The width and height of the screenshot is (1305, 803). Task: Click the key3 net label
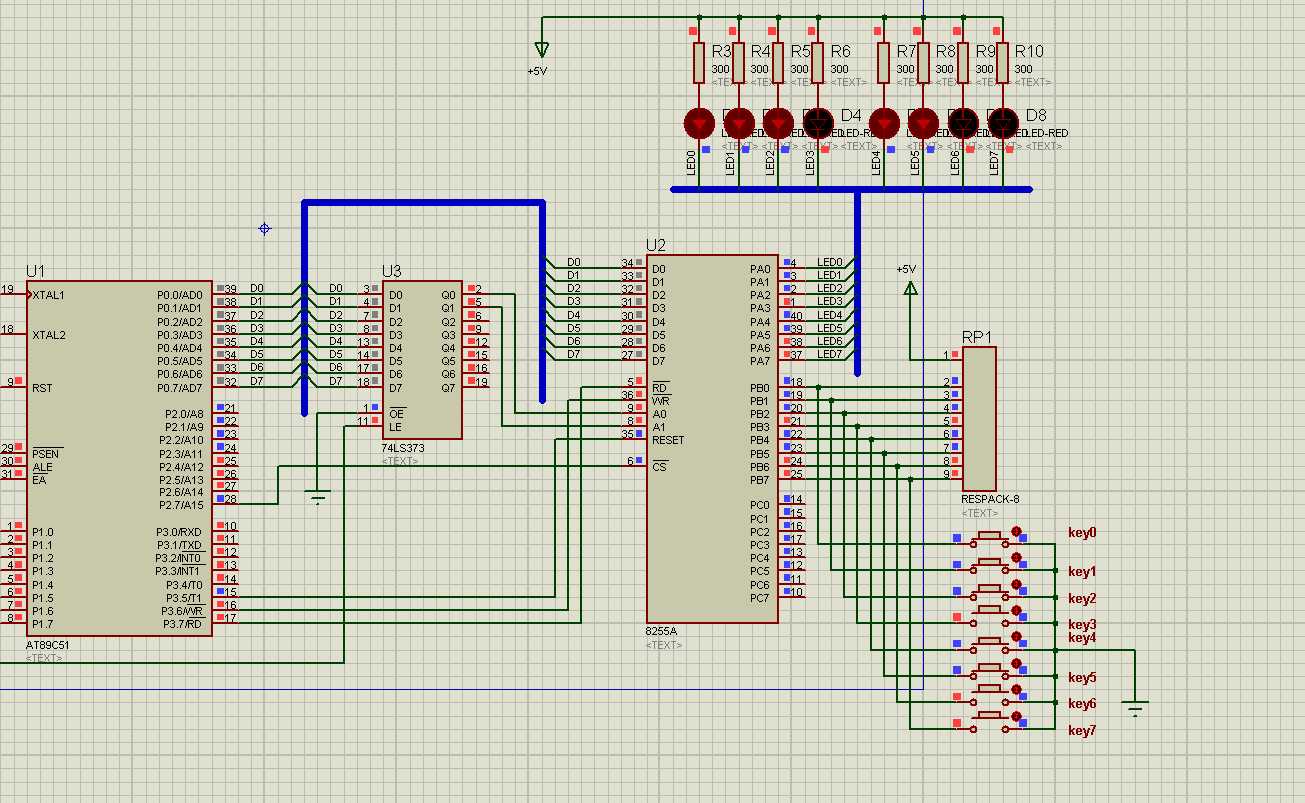point(1082,625)
